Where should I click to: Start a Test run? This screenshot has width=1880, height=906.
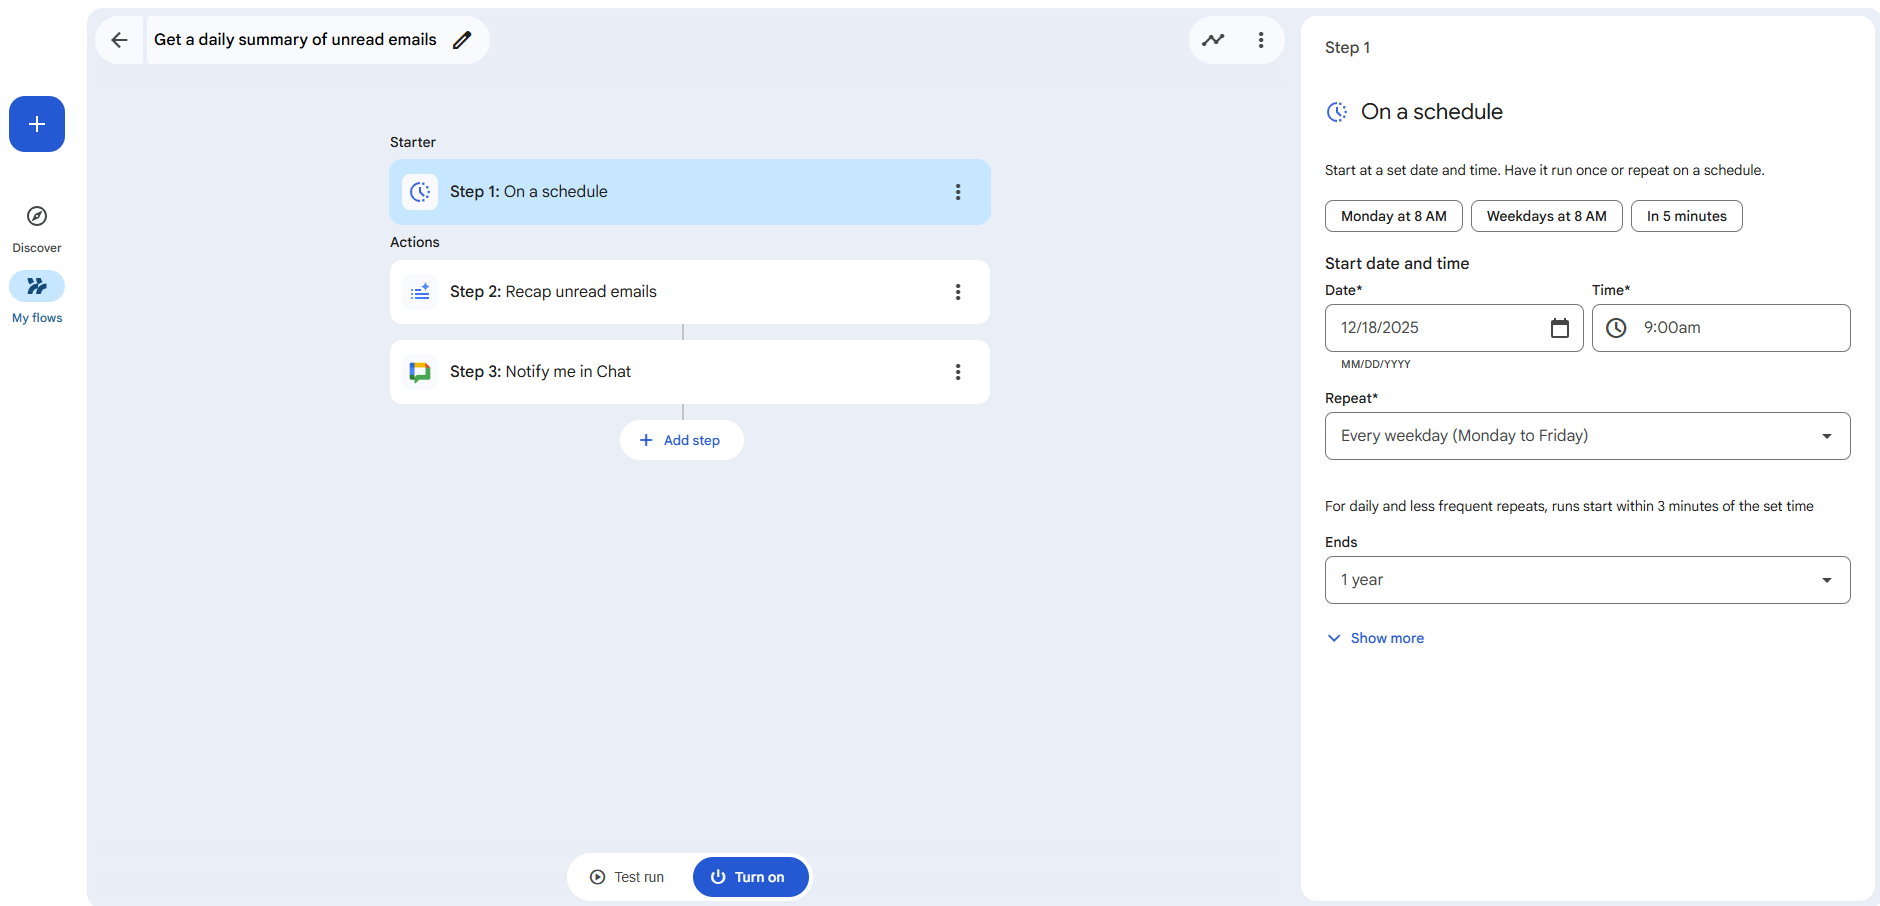click(628, 877)
